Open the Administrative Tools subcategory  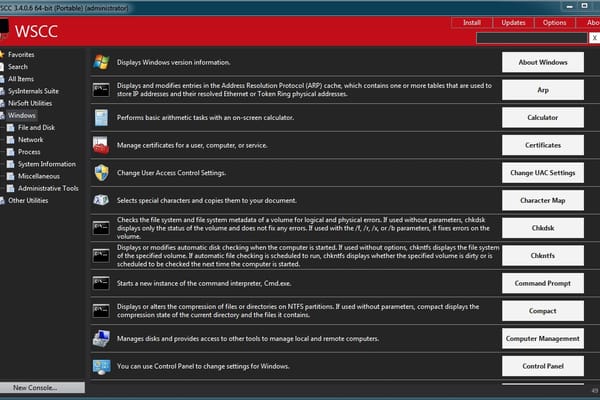(48, 188)
